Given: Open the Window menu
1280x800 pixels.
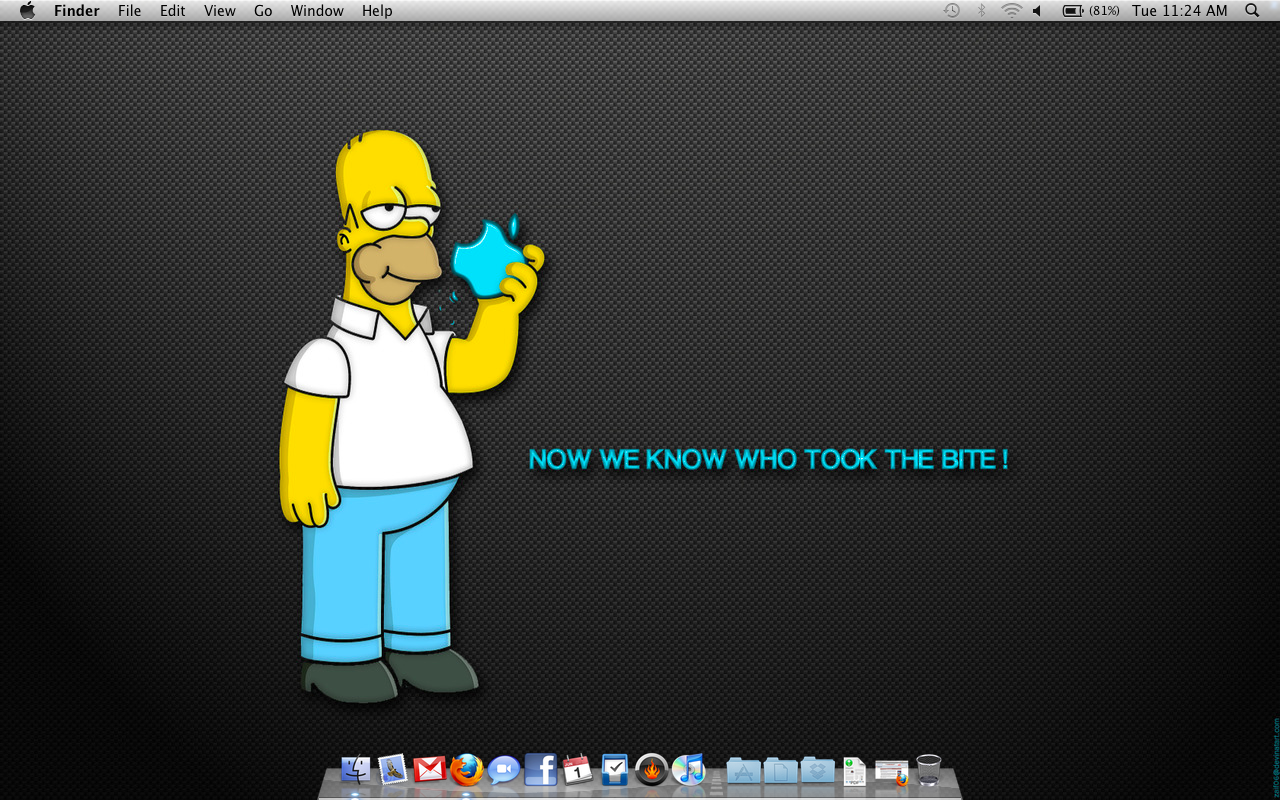Looking at the screenshot, I should pos(317,11).
